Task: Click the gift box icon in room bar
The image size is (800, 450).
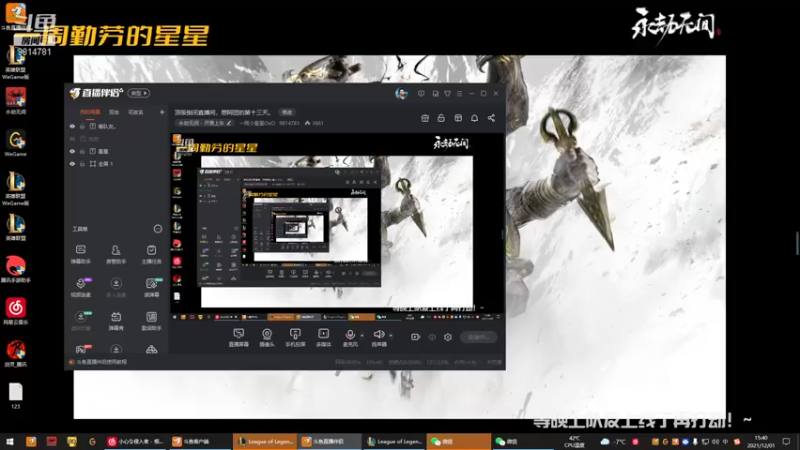Action: (x=425, y=118)
